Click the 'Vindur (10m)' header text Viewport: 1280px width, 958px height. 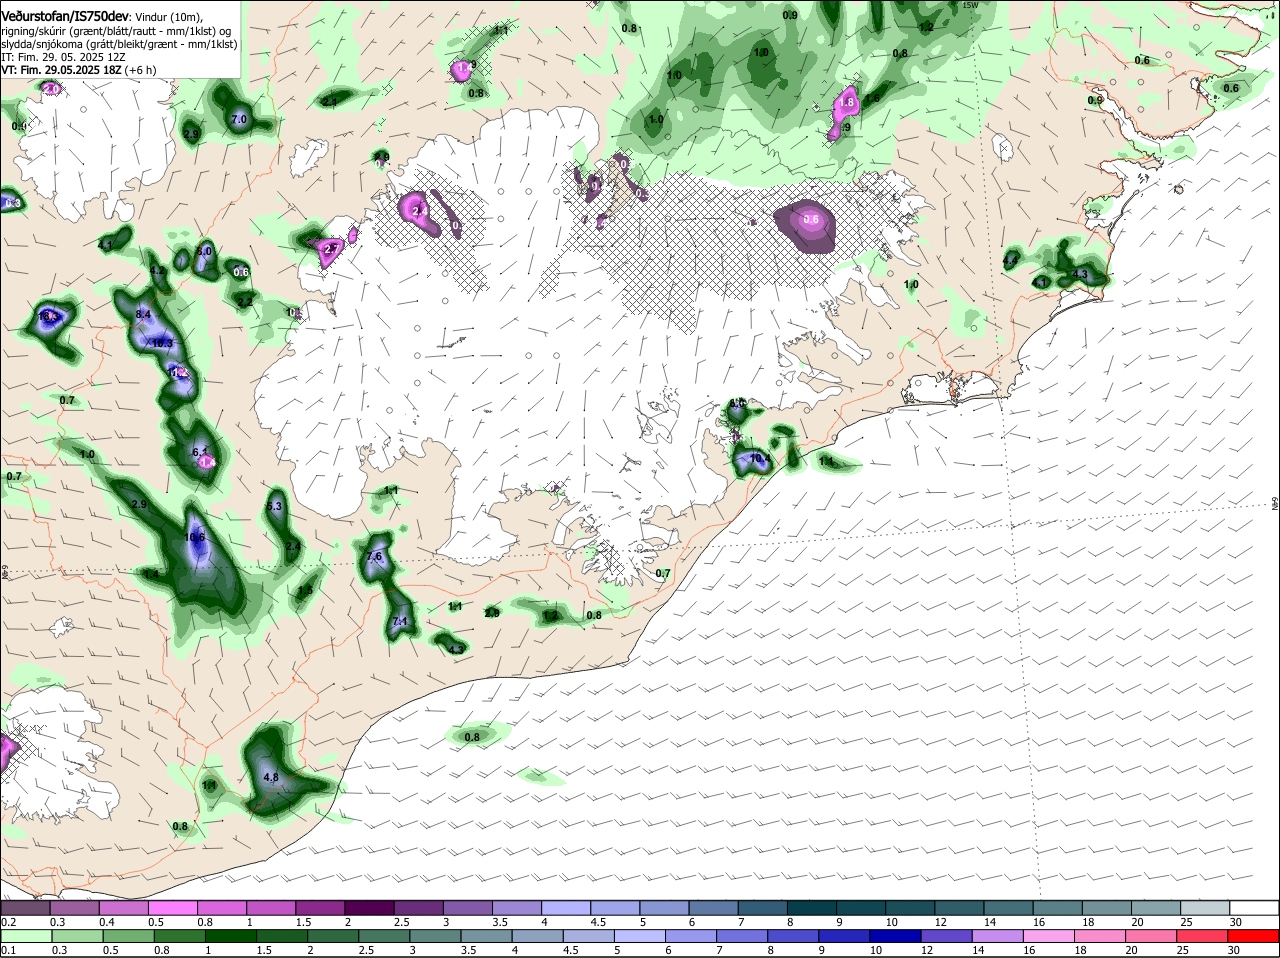pos(169,17)
